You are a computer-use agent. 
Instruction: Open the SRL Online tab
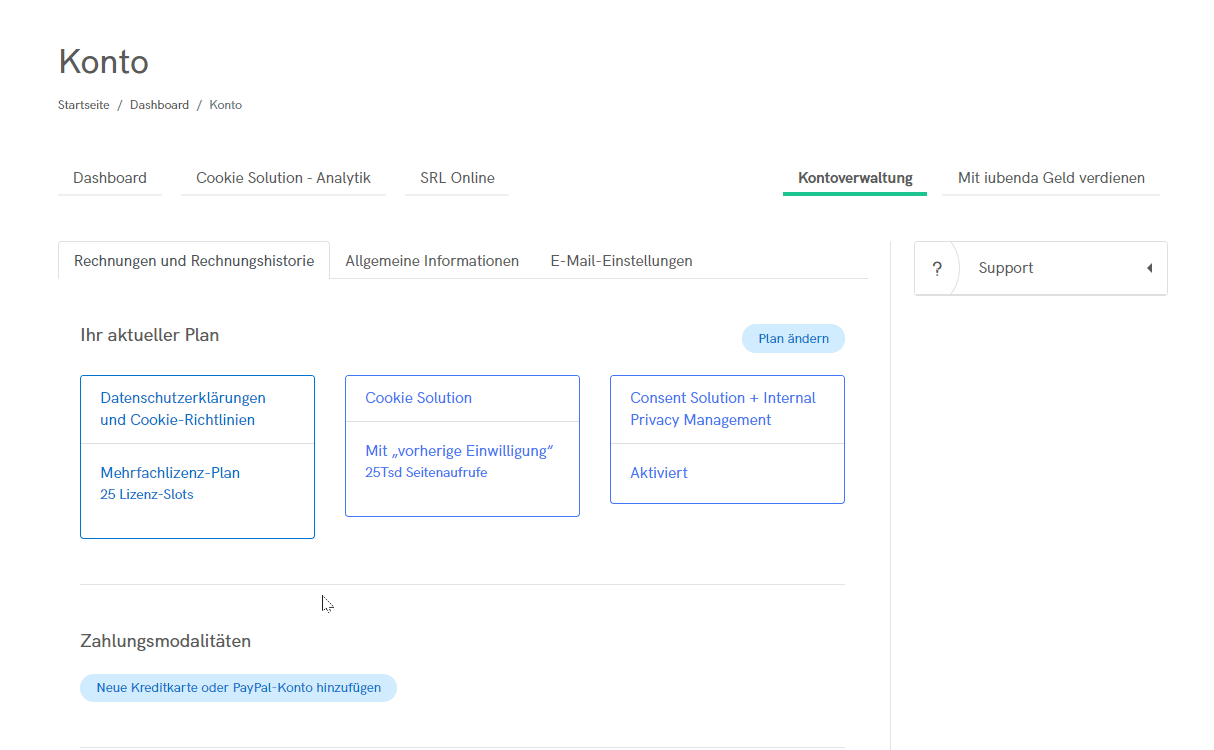[x=457, y=178]
